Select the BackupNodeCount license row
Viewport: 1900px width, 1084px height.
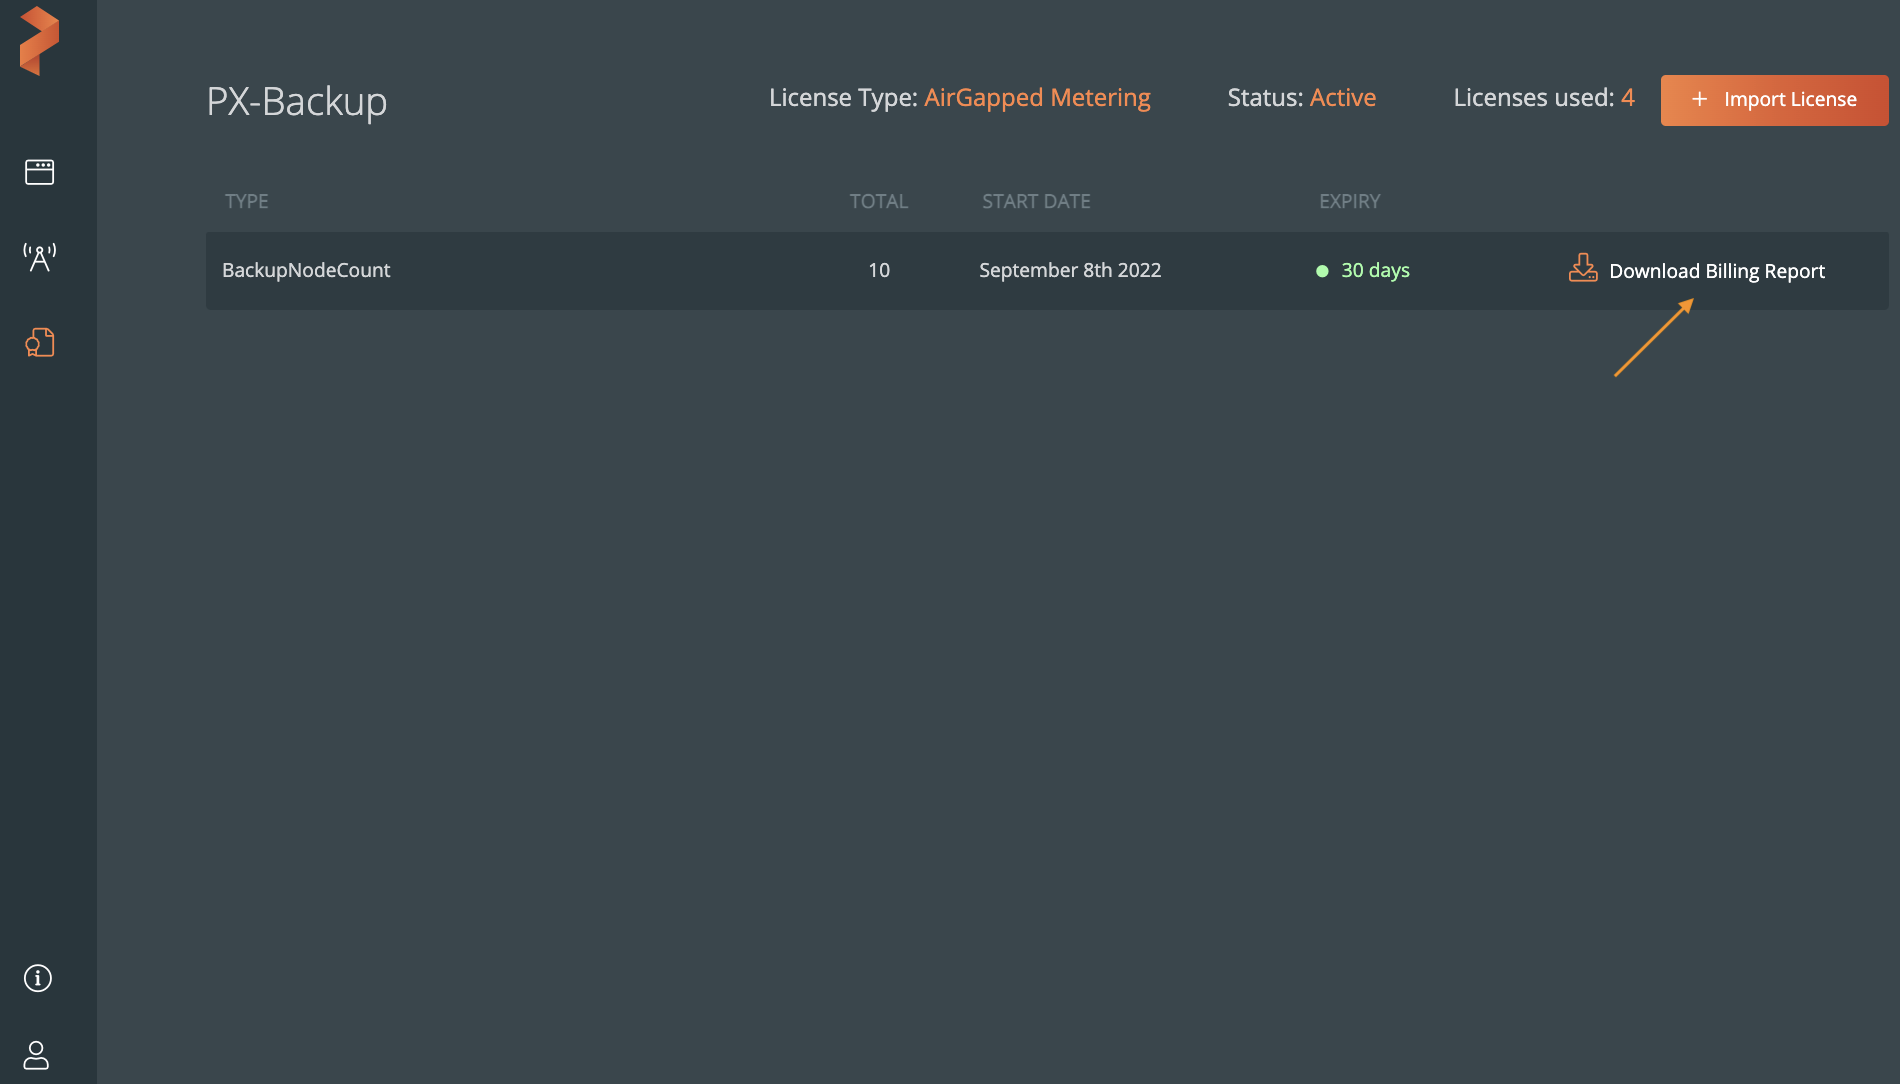(x=306, y=270)
